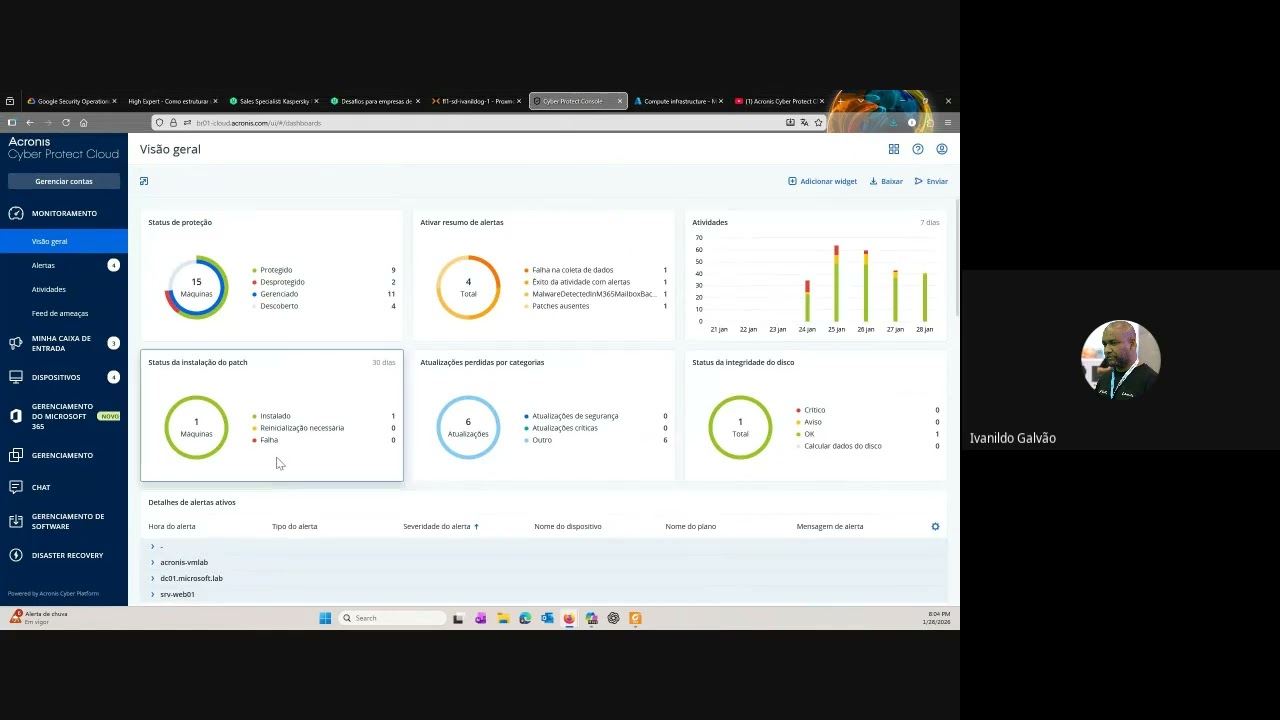This screenshot has height=720, width=1280.
Task: Open the apps grid icon in header
Action: (894, 149)
